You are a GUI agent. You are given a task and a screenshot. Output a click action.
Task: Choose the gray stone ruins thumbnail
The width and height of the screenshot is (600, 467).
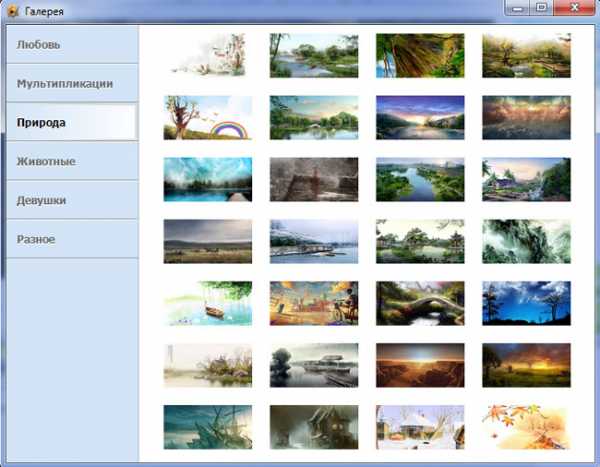coord(314,180)
